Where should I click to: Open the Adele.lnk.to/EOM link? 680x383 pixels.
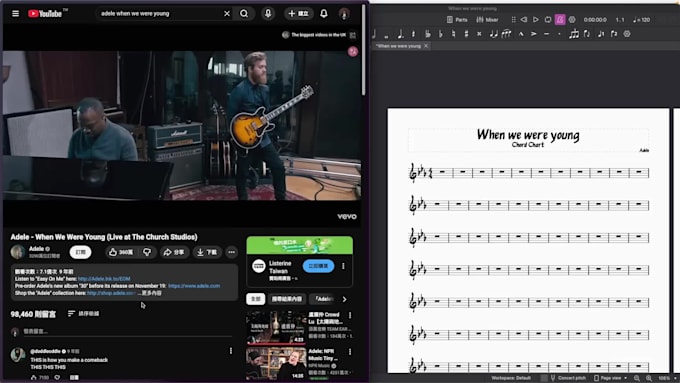point(104,279)
